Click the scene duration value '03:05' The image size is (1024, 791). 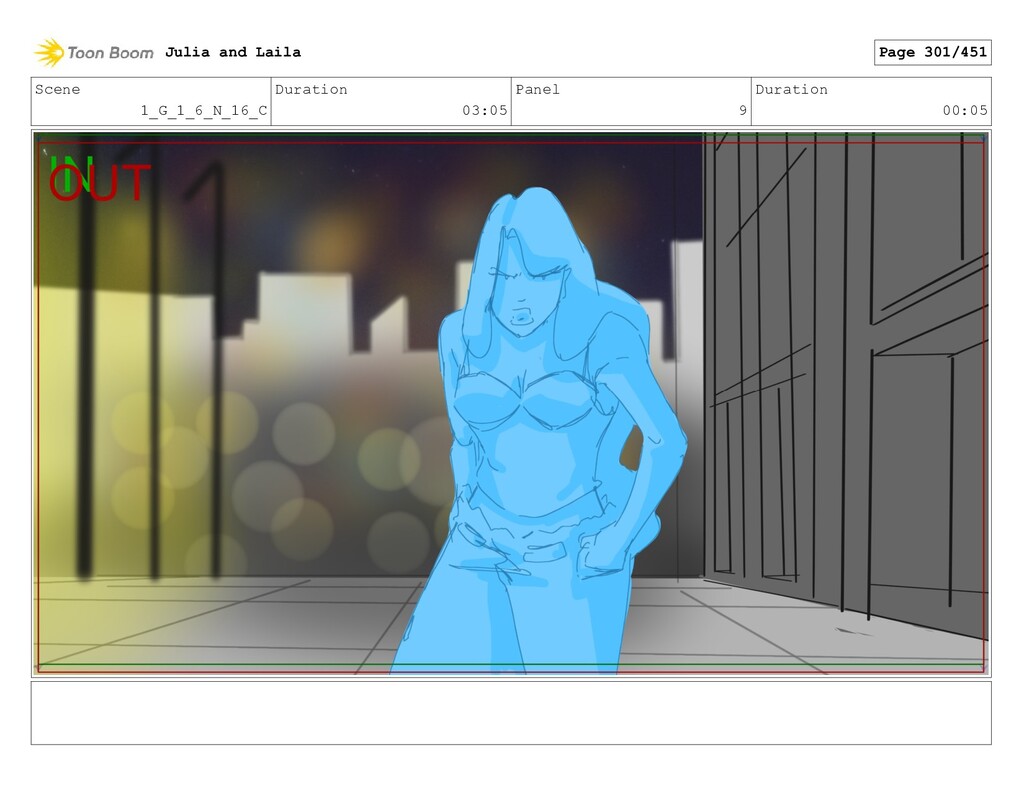point(485,110)
